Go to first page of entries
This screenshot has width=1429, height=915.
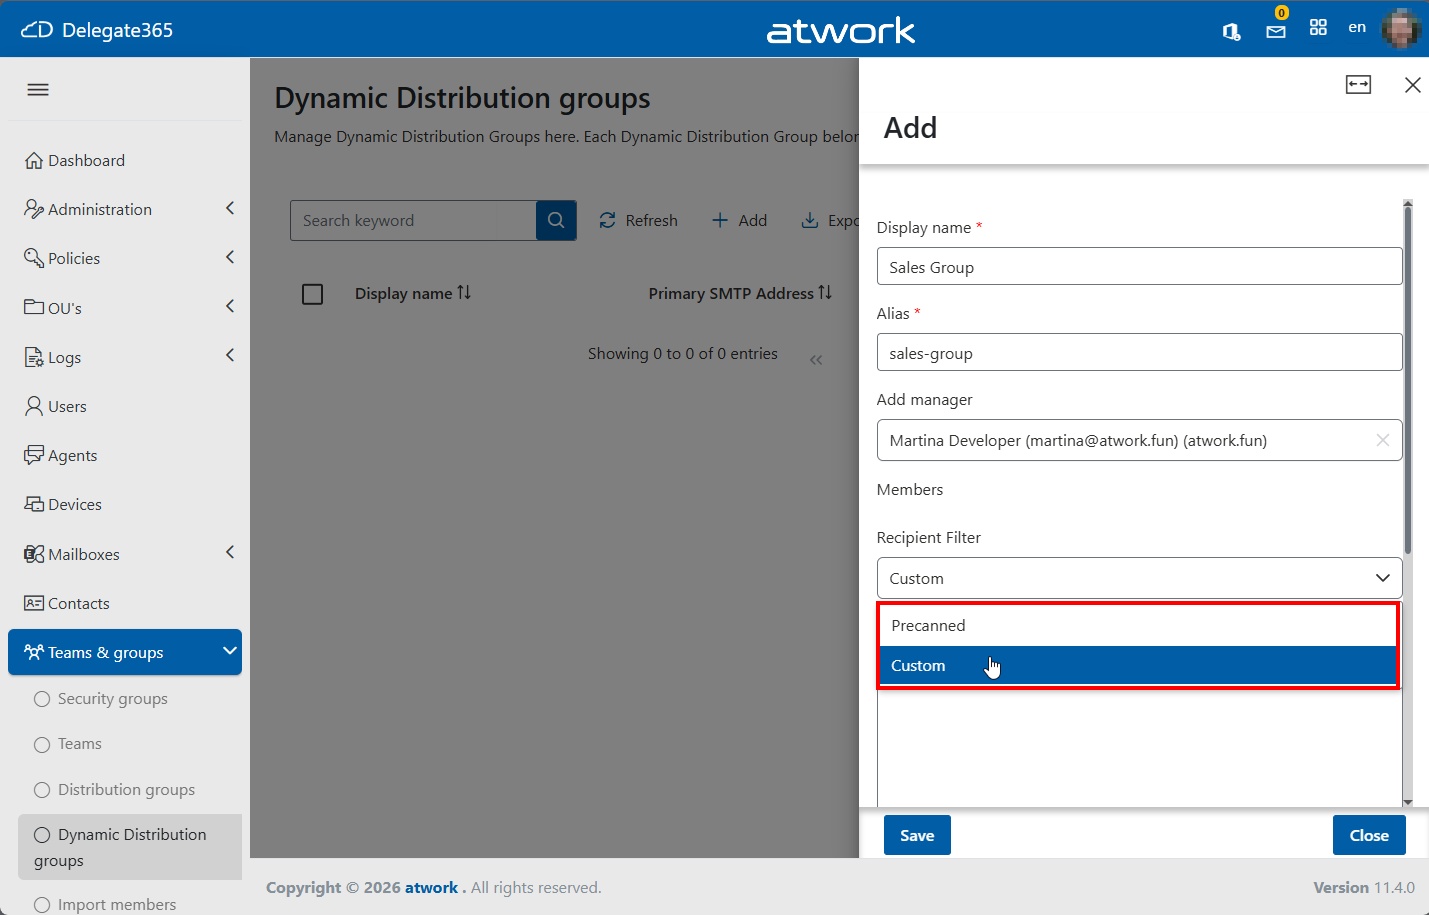pyautogui.click(x=816, y=360)
